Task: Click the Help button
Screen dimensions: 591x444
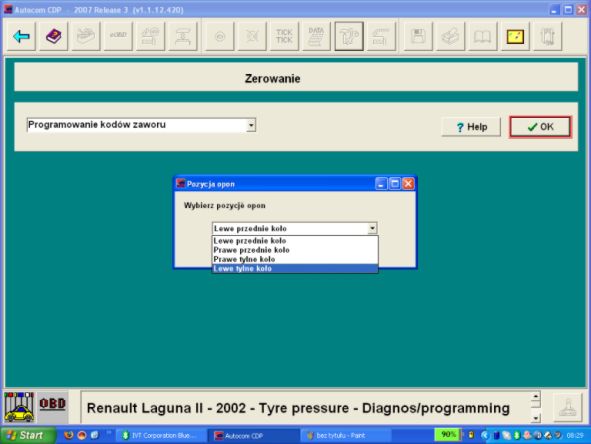Action: click(471, 127)
